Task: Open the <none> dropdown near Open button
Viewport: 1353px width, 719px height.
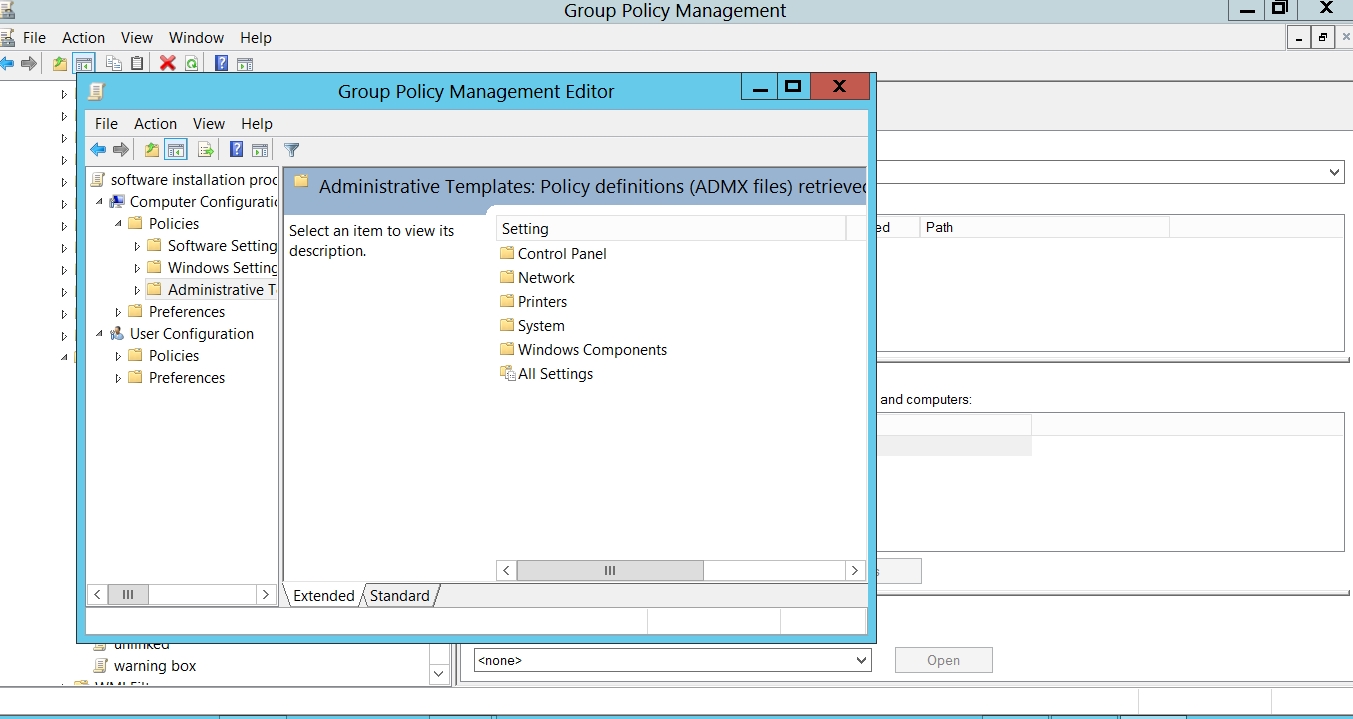Action: click(861, 660)
